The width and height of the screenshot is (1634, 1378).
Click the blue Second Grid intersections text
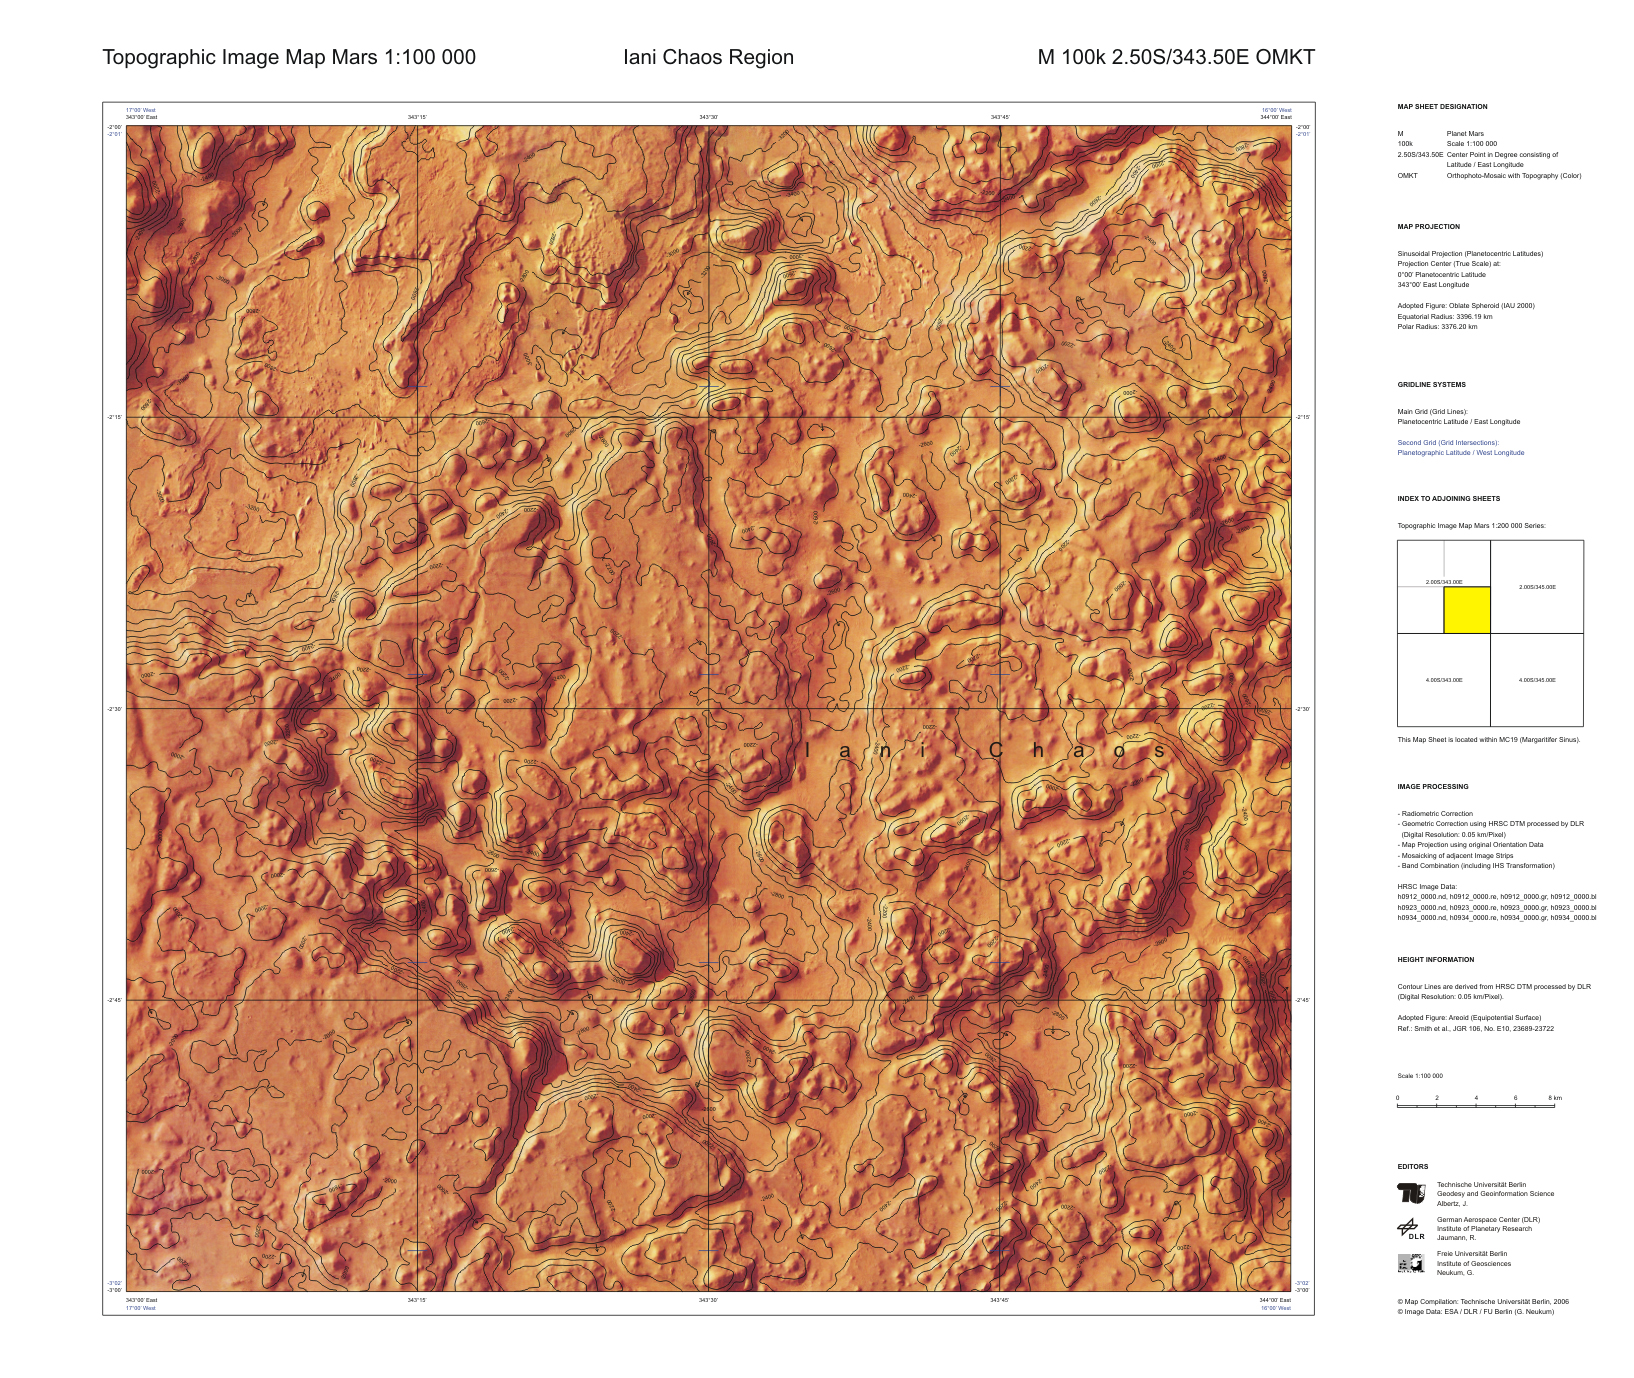pos(1447,442)
